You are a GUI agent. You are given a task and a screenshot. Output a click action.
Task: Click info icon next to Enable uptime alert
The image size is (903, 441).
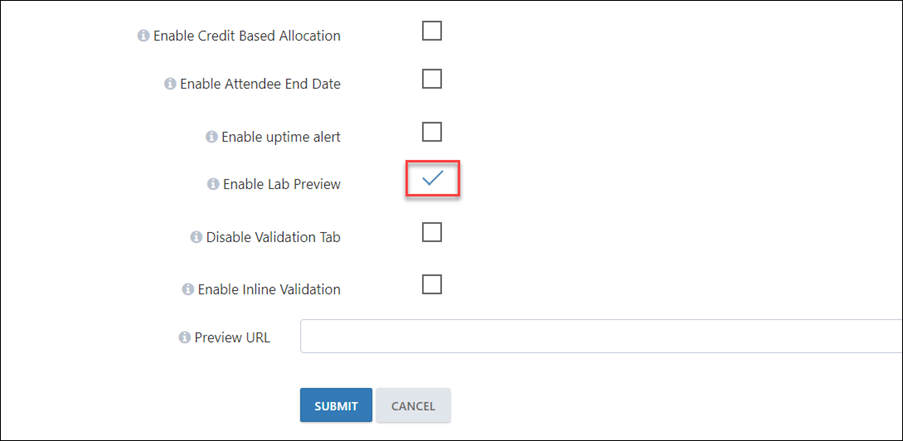tap(211, 137)
